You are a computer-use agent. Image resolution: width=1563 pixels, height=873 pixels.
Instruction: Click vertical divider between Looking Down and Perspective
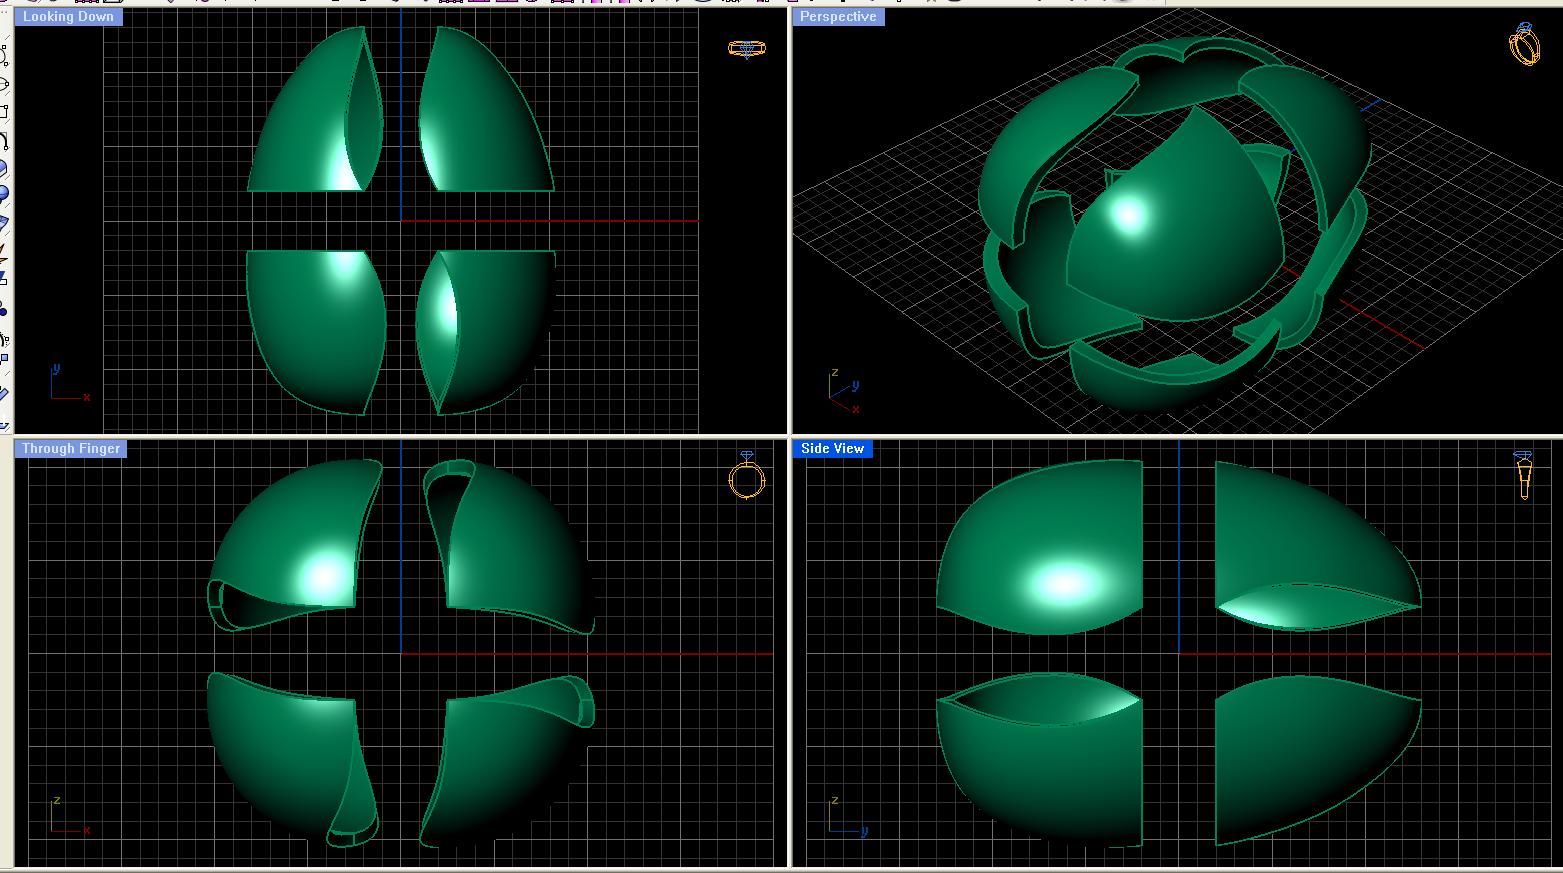click(790, 220)
